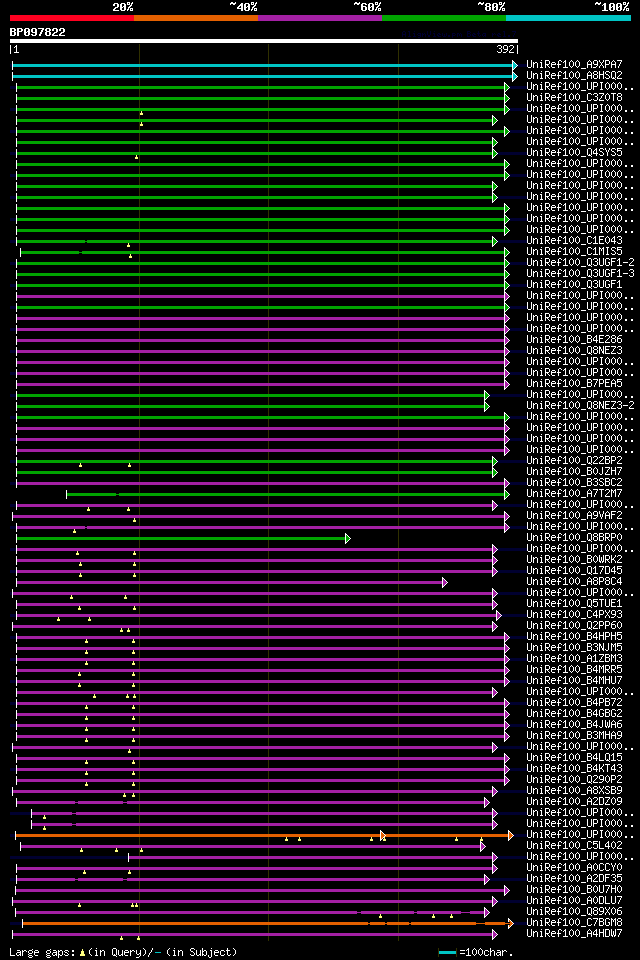Open the UniRef100_Q4SYS5 hit label
This screenshot has width=640, height=960.
(x=574, y=152)
